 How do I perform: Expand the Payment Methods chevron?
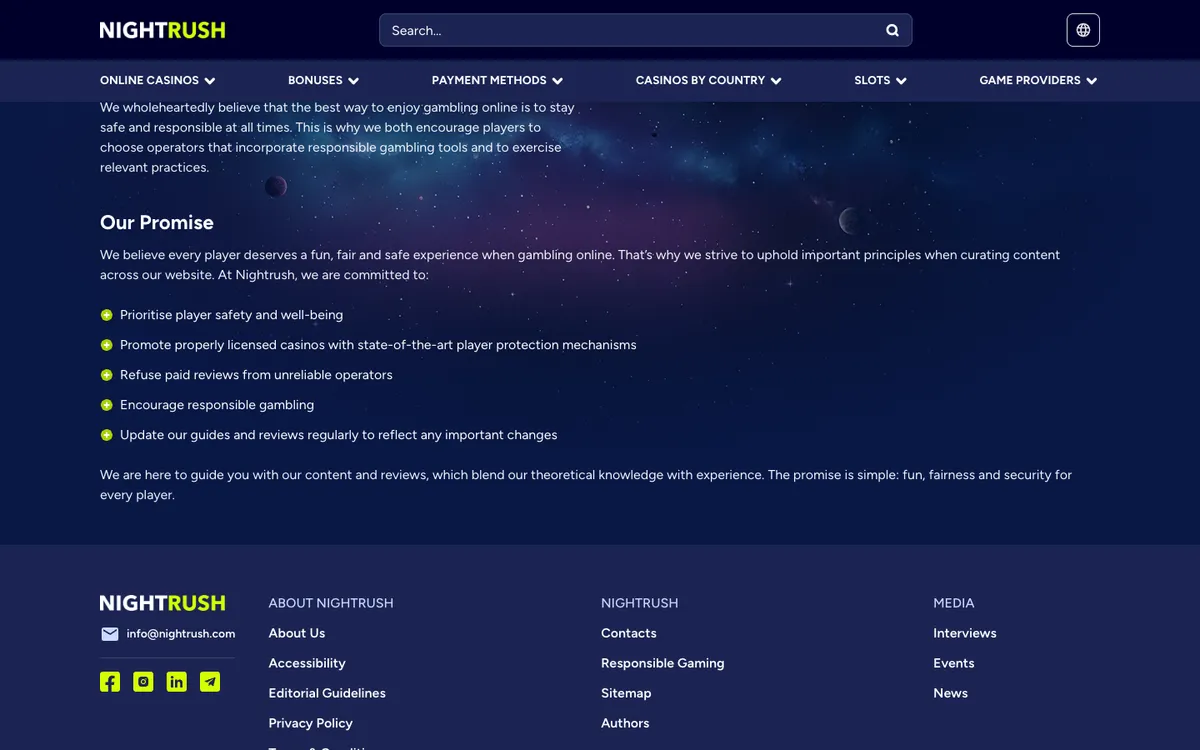coord(557,81)
